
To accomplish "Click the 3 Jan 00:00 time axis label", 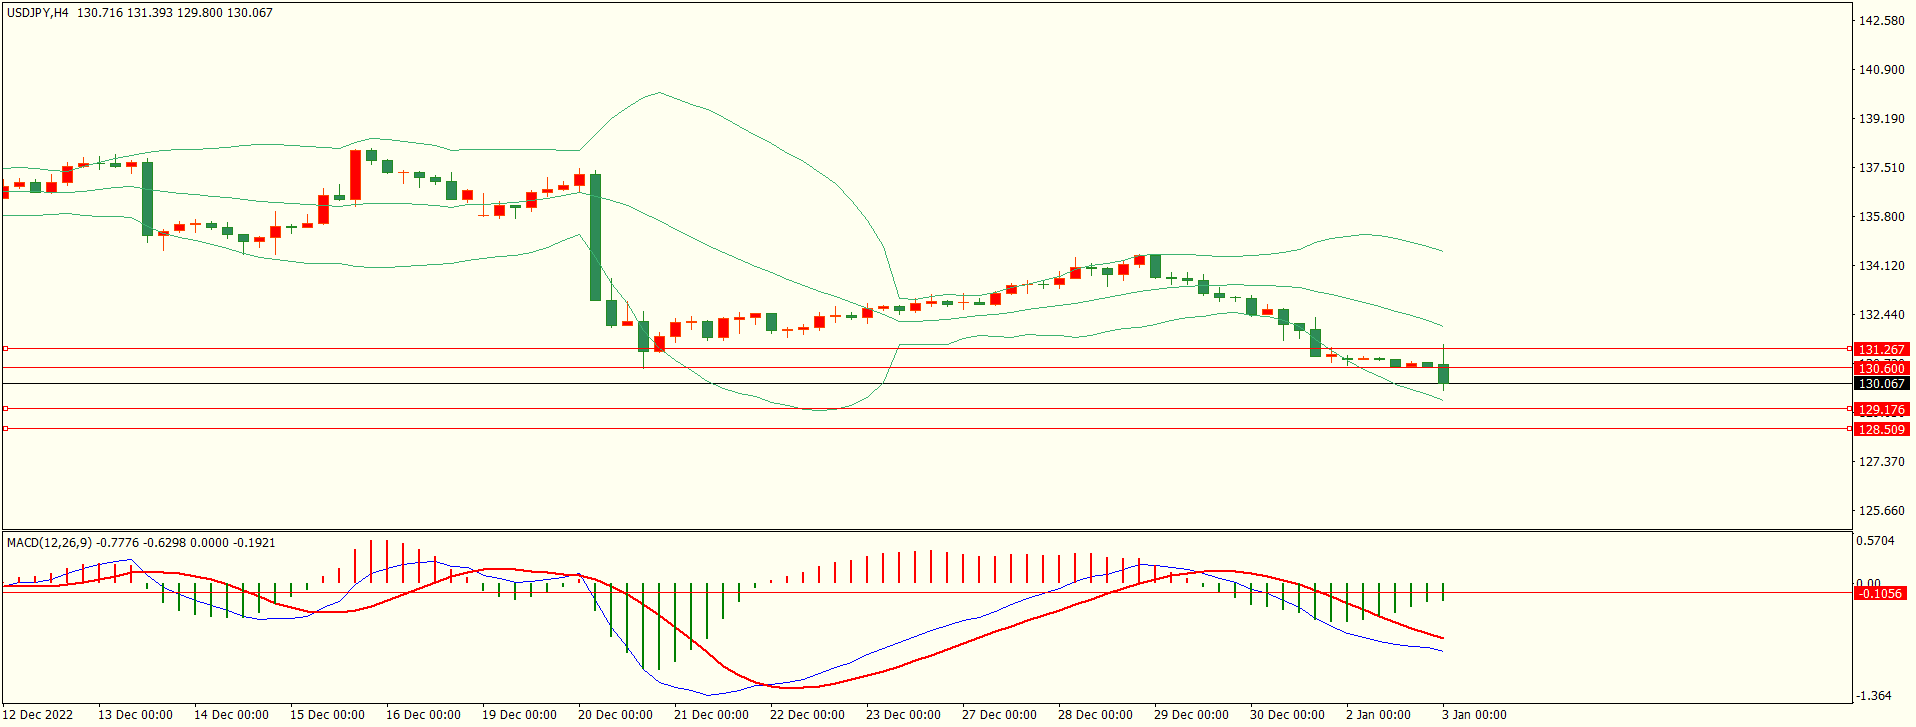I will coord(1474,714).
